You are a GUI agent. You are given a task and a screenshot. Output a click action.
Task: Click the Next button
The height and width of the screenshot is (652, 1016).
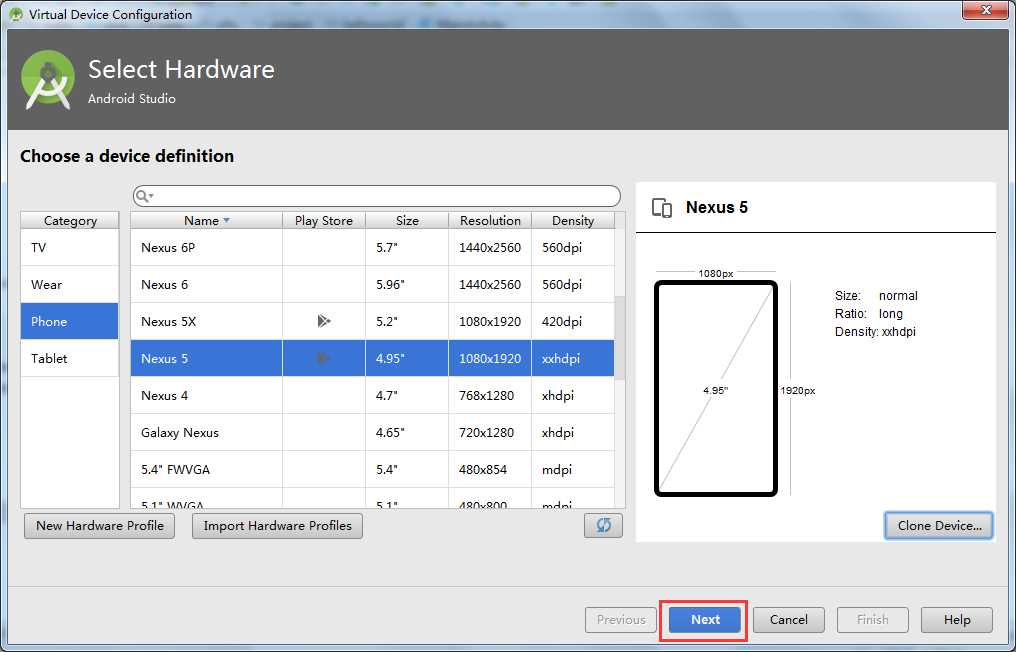click(x=705, y=620)
